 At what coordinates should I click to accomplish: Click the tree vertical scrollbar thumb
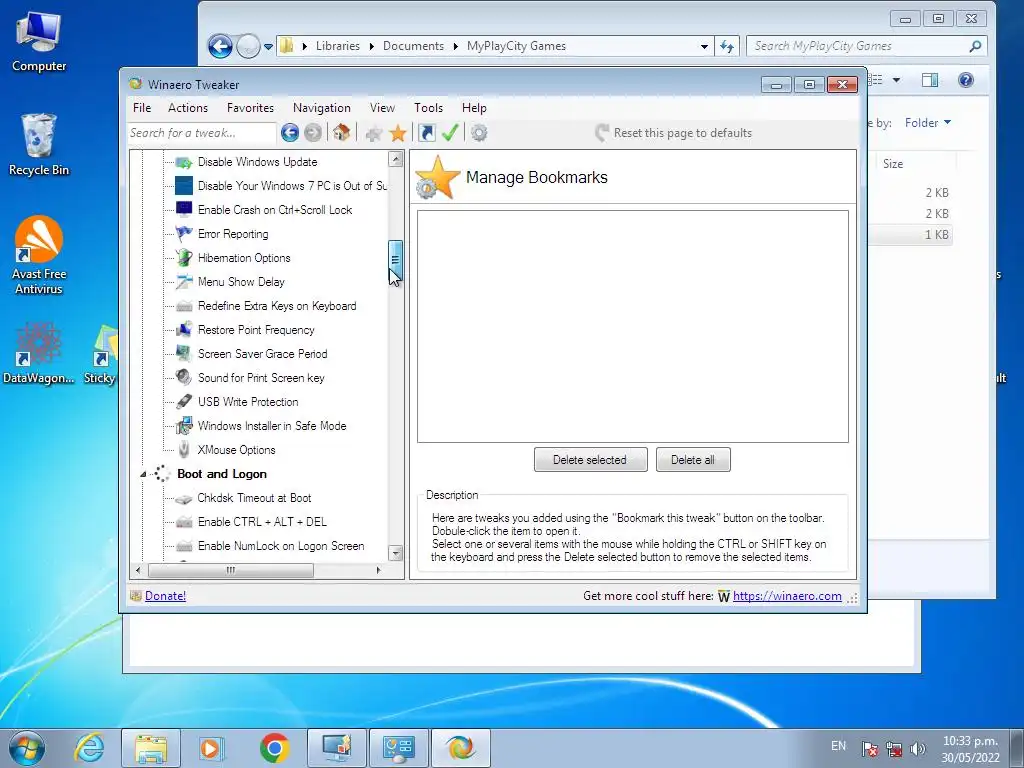click(395, 260)
